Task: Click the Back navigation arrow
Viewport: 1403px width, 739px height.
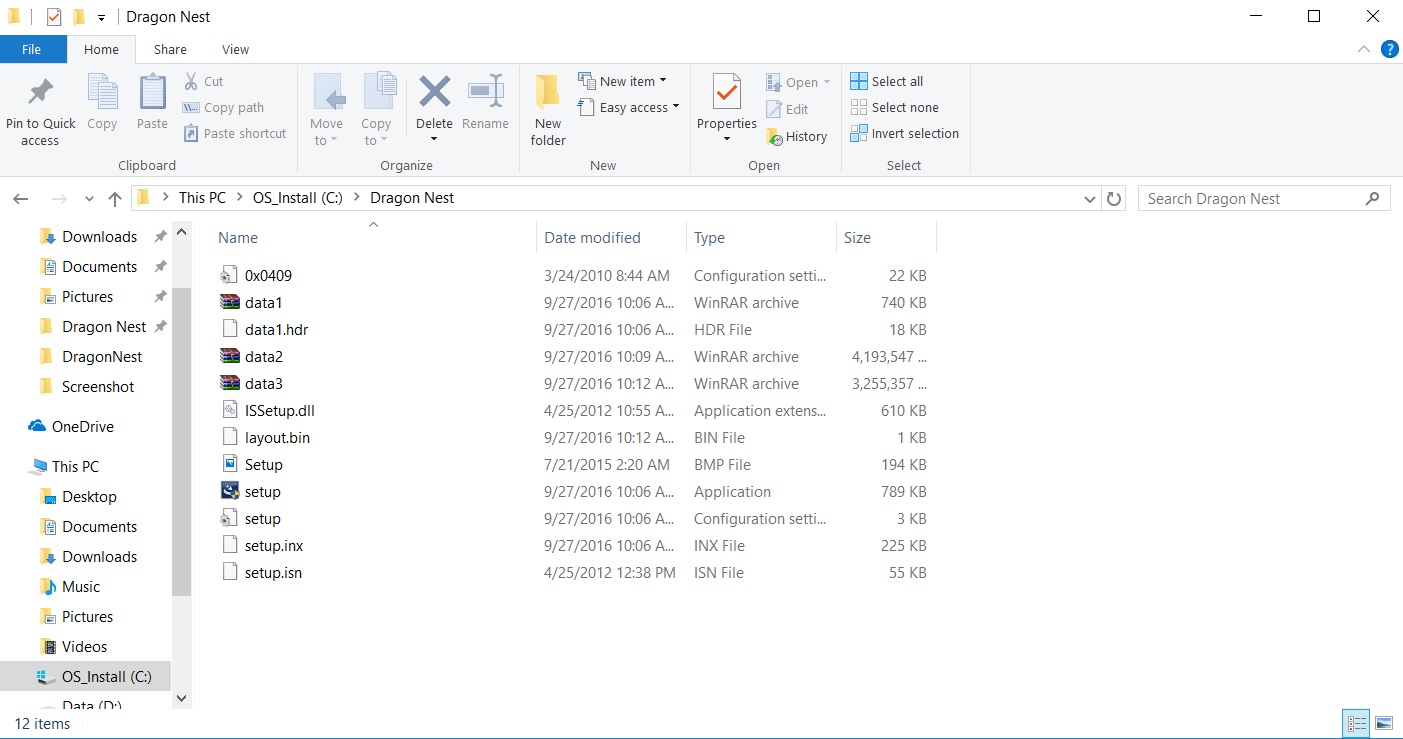Action: [21, 198]
